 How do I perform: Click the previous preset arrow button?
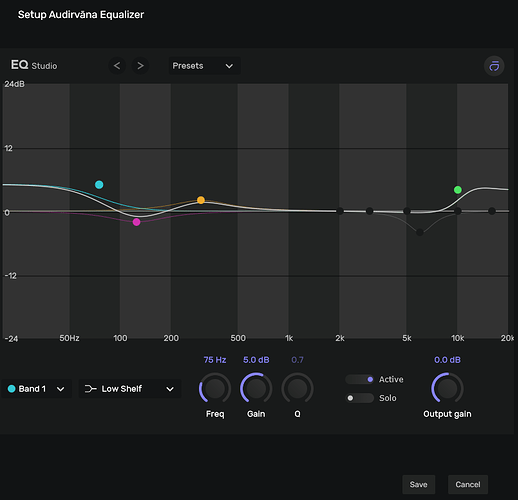click(x=117, y=66)
